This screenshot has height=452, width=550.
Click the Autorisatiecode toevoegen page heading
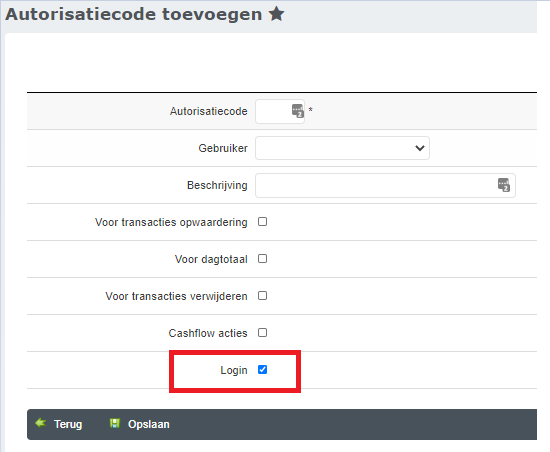134,15
